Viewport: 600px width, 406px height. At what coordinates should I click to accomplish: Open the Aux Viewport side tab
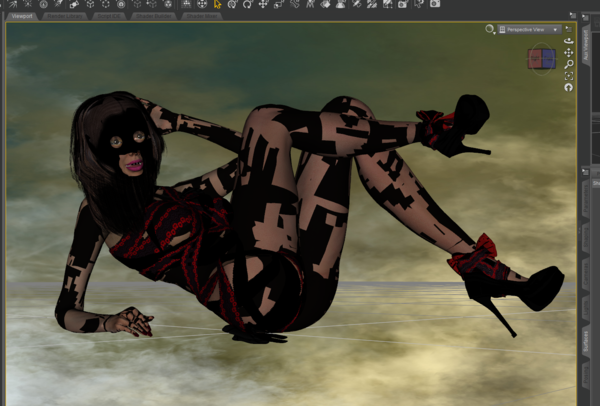click(585, 45)
